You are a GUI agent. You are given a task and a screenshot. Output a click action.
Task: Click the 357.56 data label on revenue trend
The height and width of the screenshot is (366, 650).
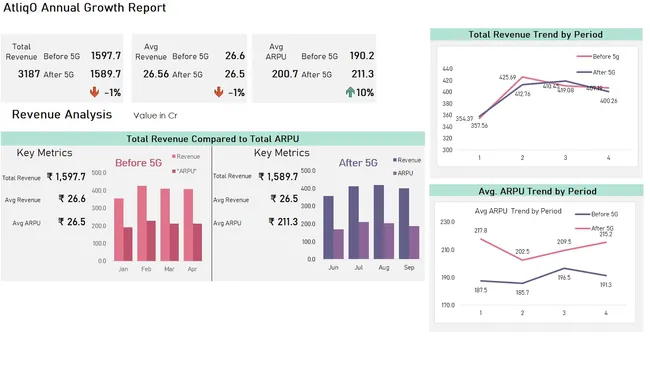click(x=479, y=126)
